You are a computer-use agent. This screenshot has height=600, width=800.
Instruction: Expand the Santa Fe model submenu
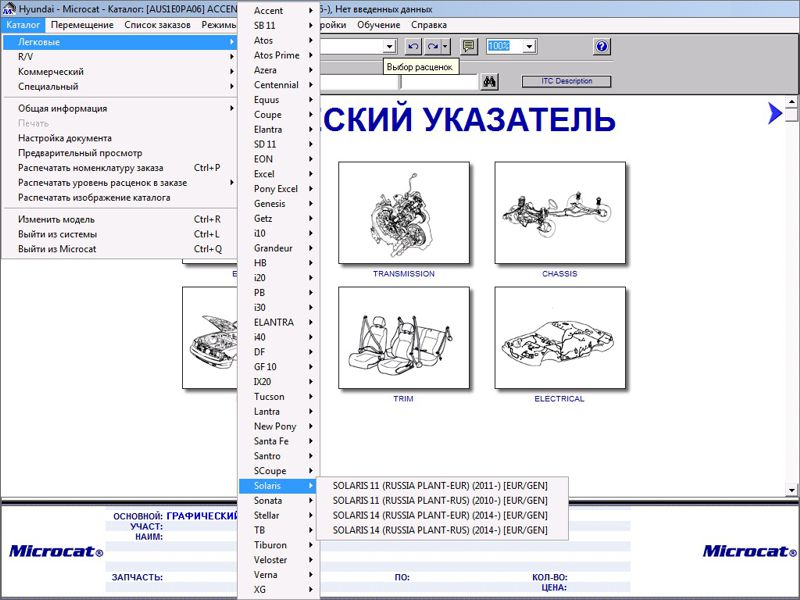click(x=279, y=441)
